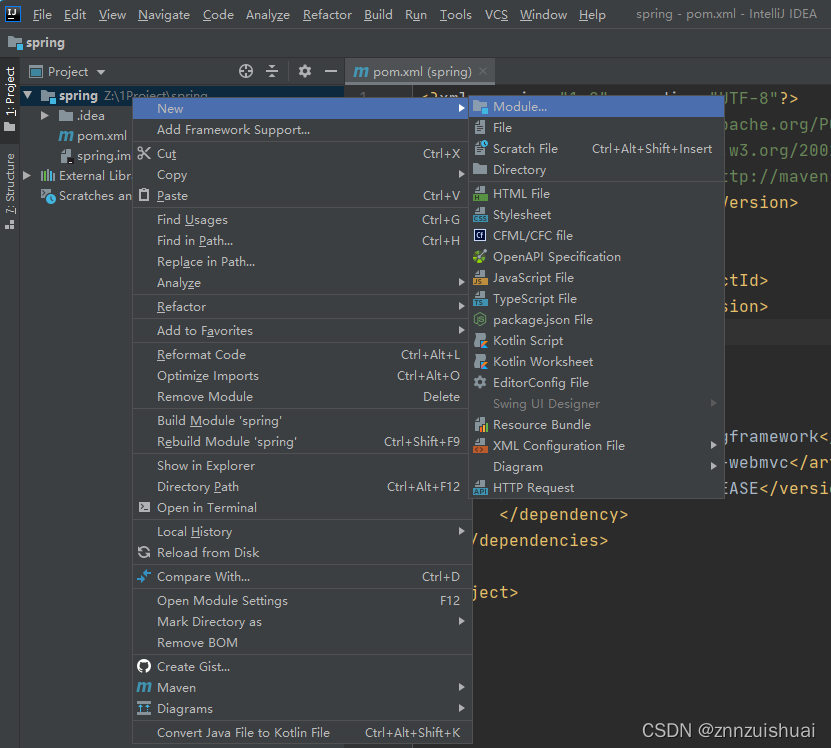
Task: Click Find in Path...
Action: pyautogui.click(x=302, y=241)
